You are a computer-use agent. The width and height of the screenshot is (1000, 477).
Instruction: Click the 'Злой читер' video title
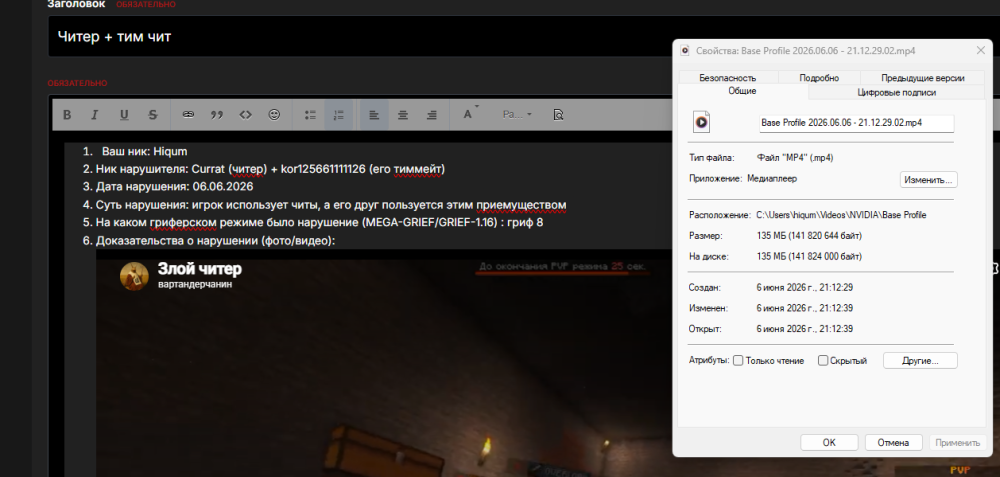click(x=200, y=269)
